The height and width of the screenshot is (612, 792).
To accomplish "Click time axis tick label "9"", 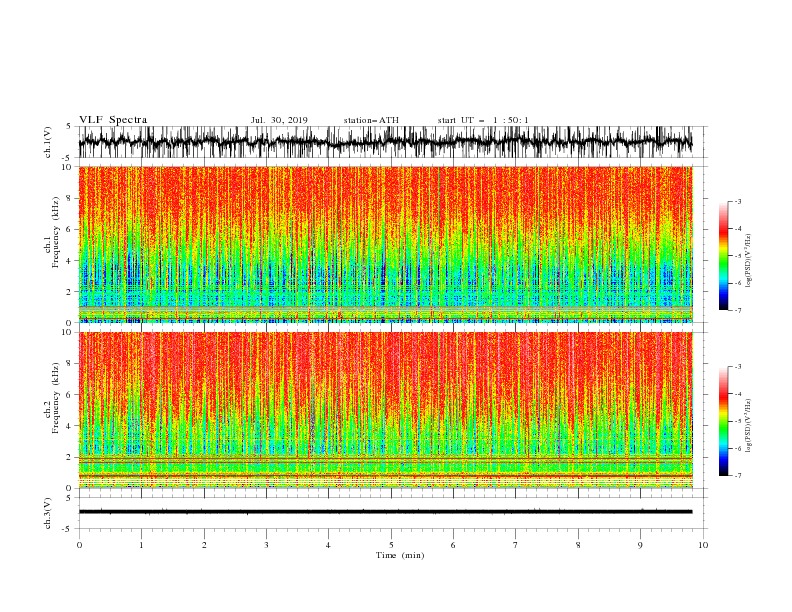I will [640, 545].
